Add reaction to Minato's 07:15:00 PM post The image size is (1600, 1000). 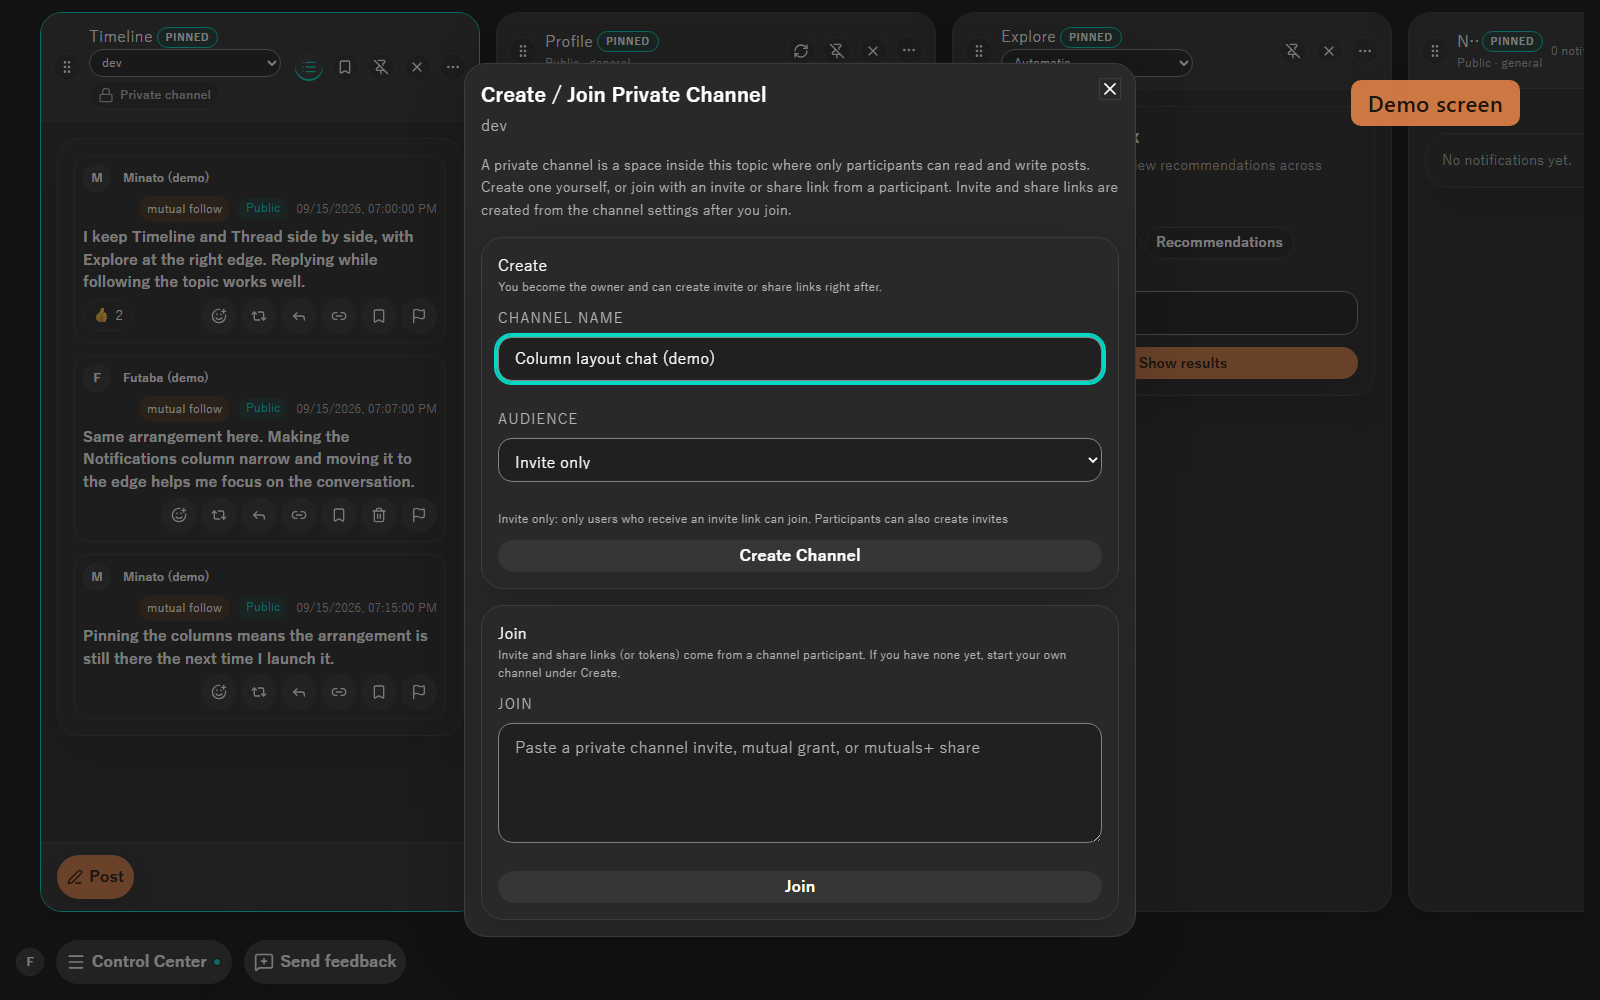pyautogui.click(x=219, y=692)
